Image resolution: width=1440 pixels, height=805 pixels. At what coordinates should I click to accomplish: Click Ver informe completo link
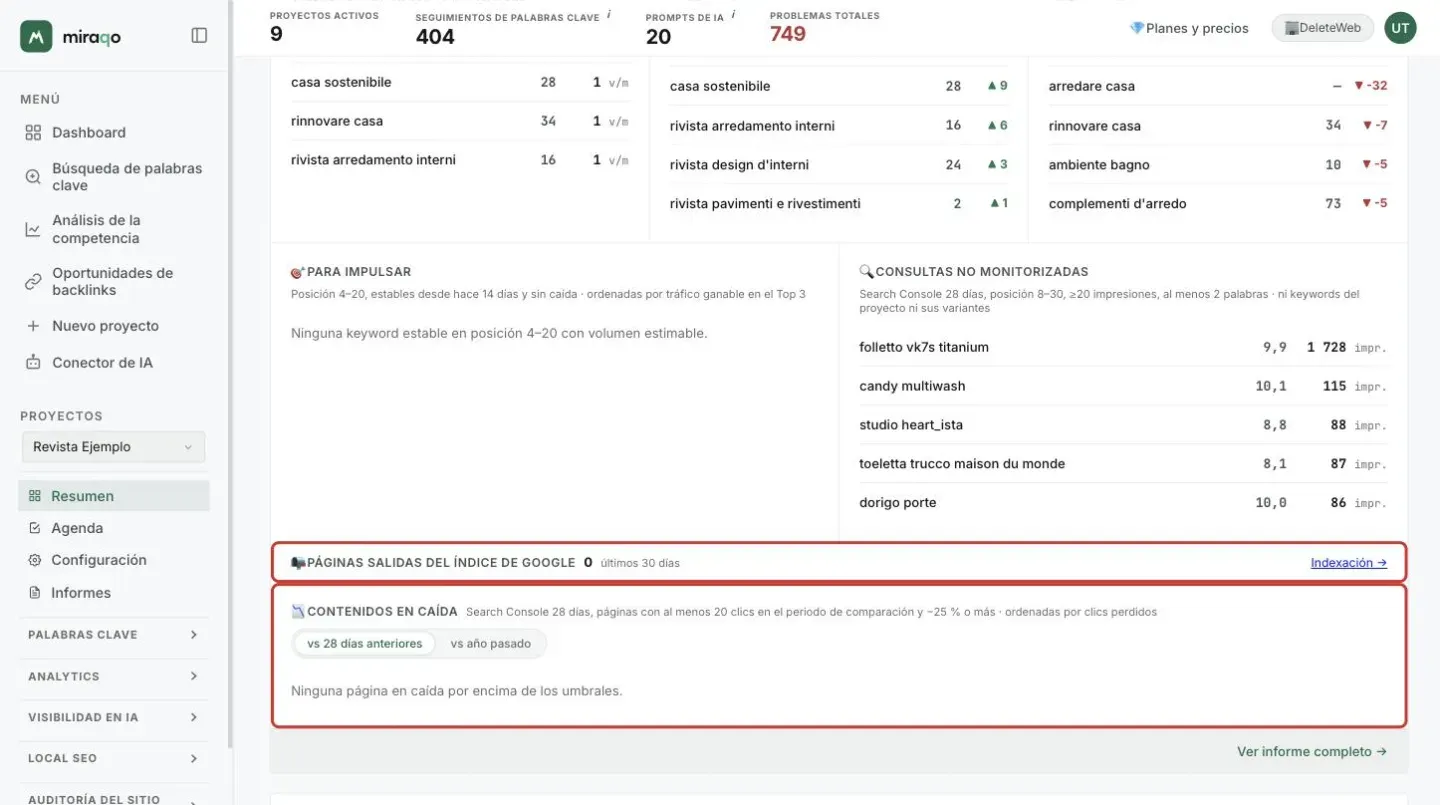point(1312,752)
